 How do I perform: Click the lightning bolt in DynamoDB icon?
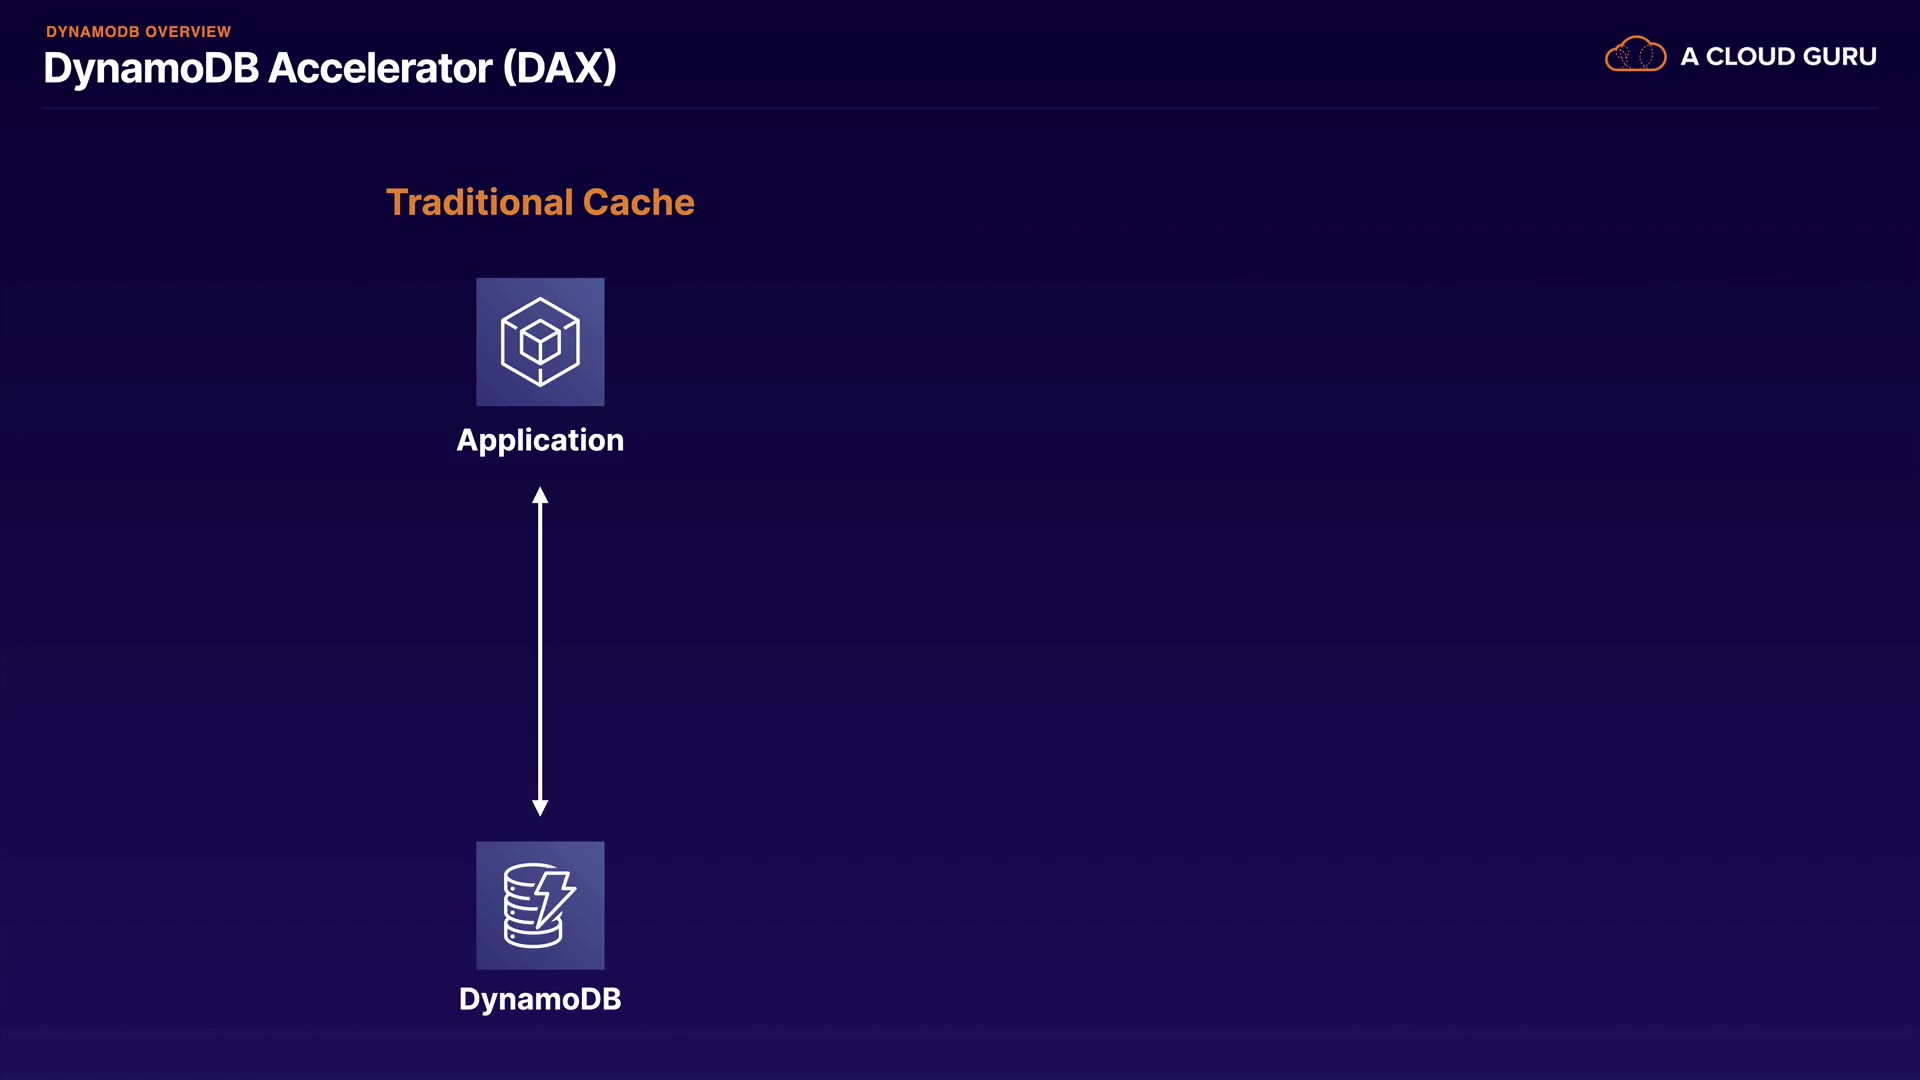click(554, 896)
